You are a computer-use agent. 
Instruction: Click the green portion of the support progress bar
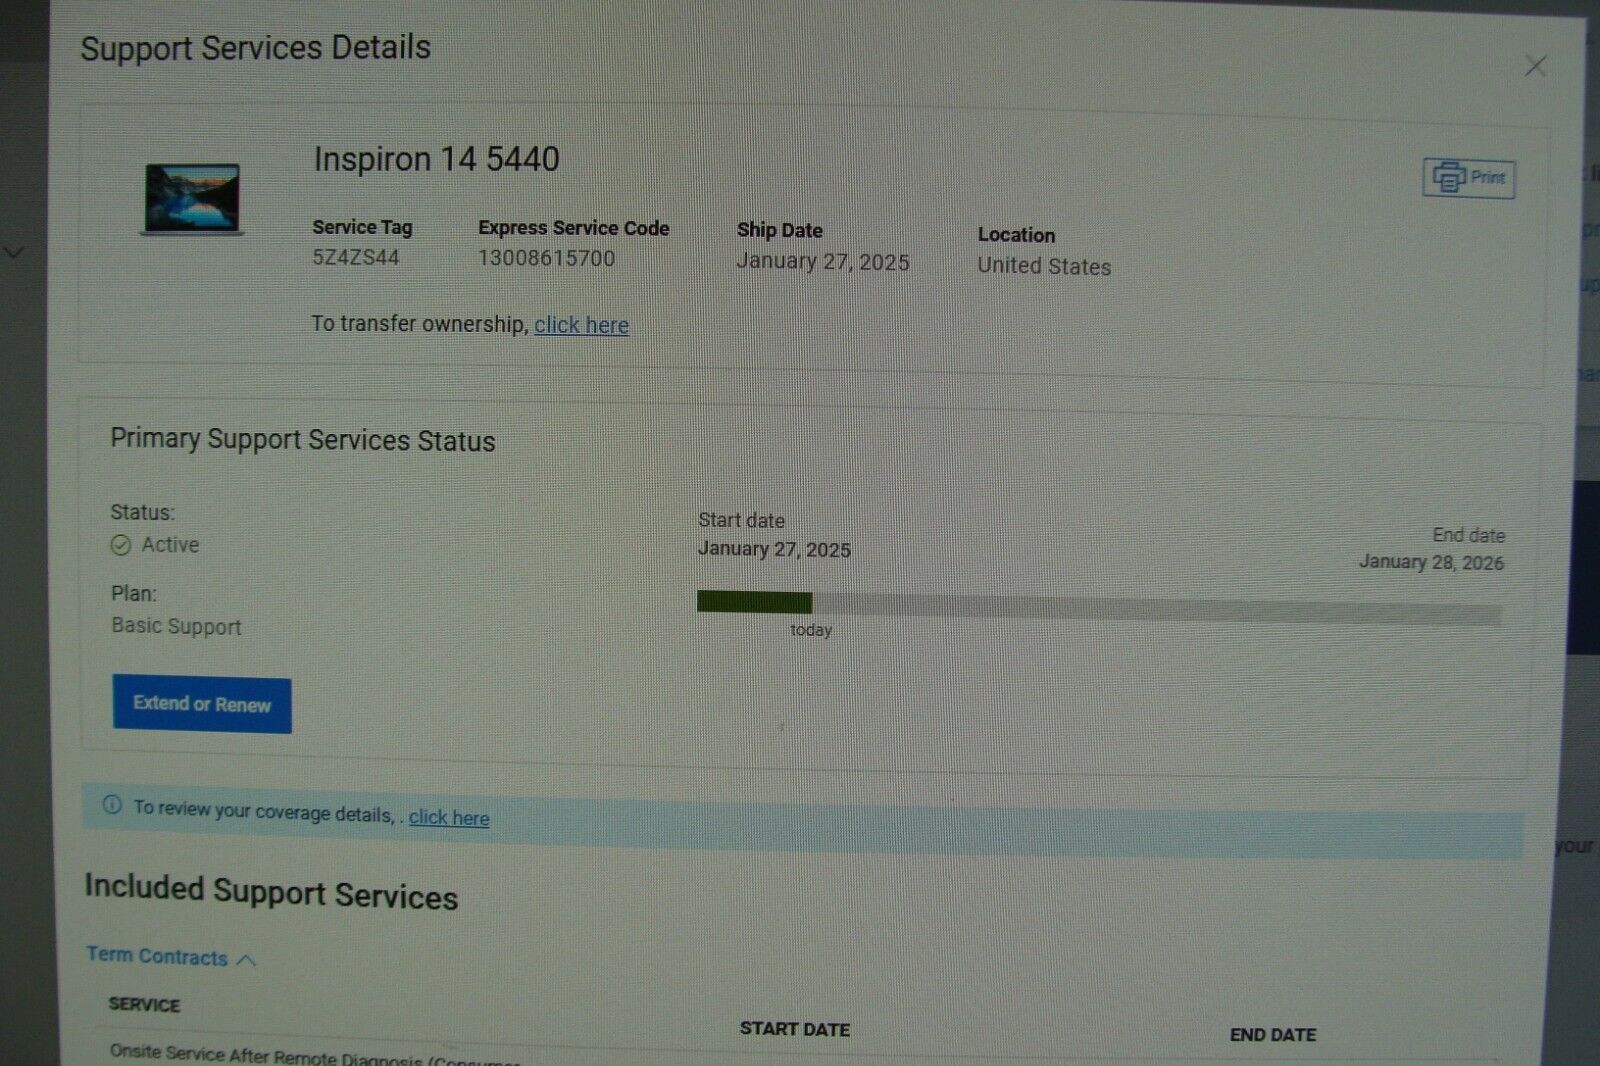tap(754, 602)
